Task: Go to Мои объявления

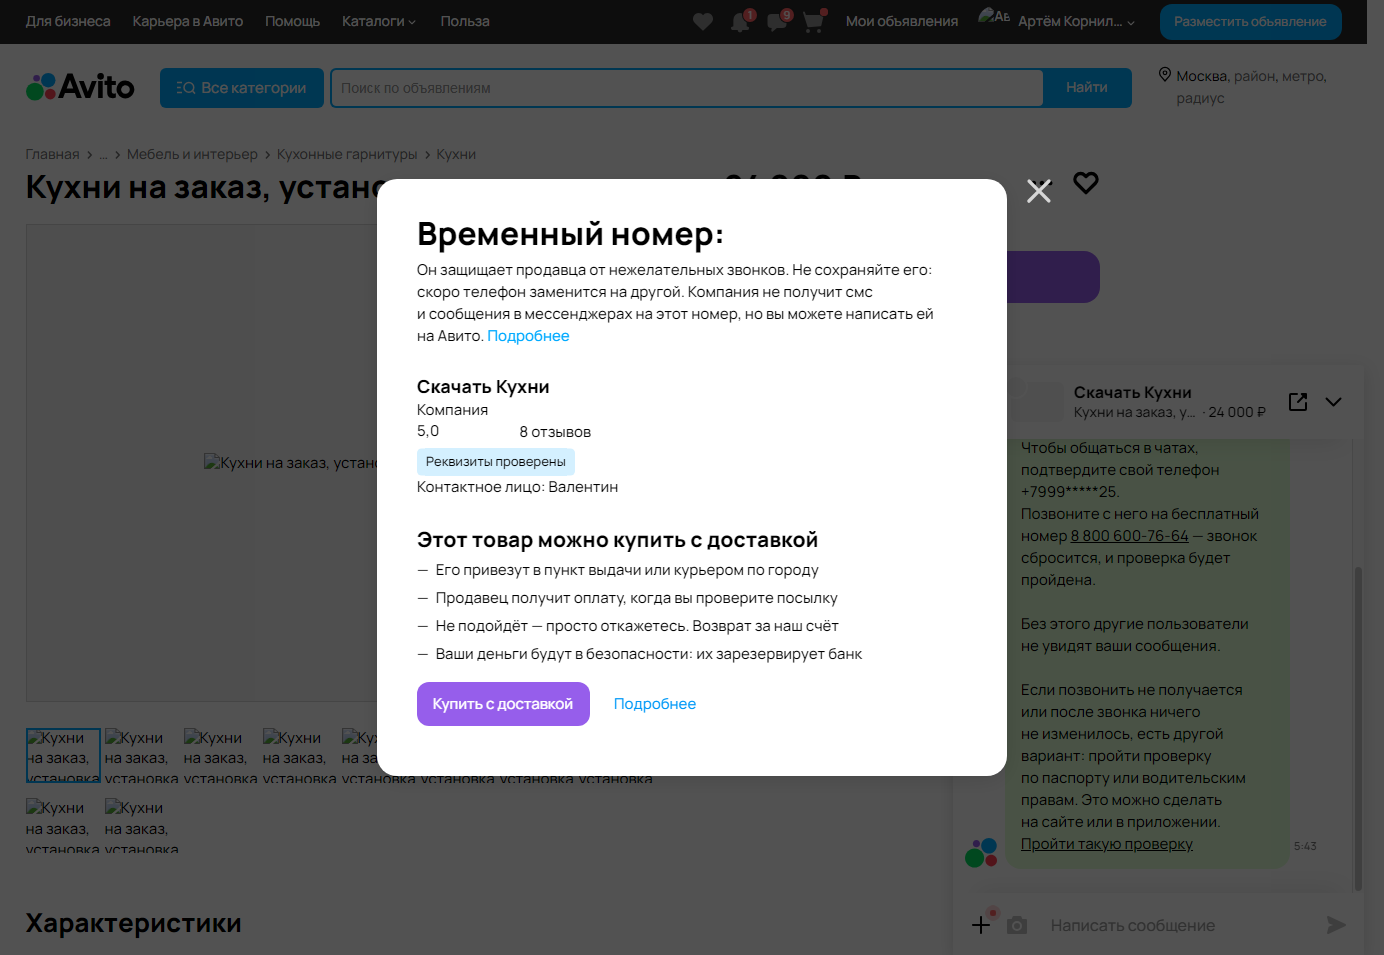Action: click(902, 21)
